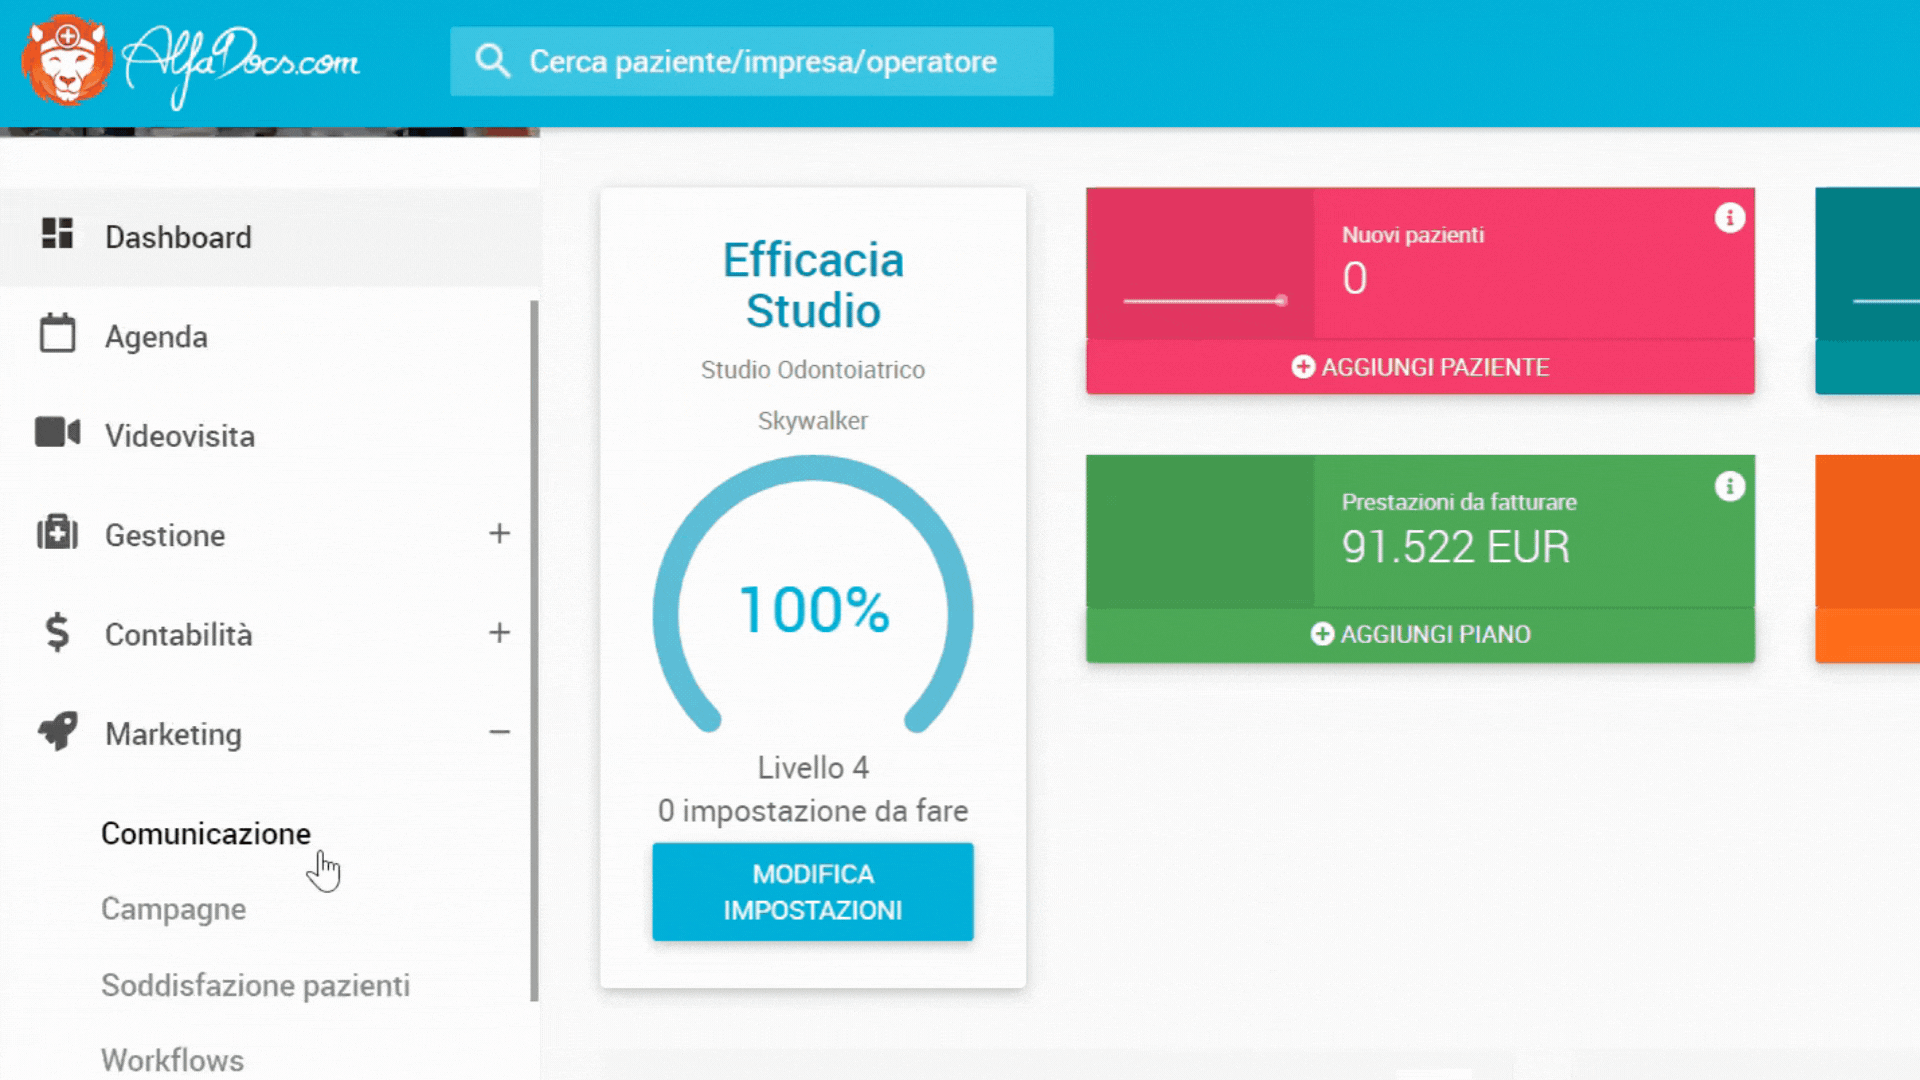Select Workflows under Marketing
Image resolution: width=1920 pixels, height=1080 pixels.
point(172,1060)
